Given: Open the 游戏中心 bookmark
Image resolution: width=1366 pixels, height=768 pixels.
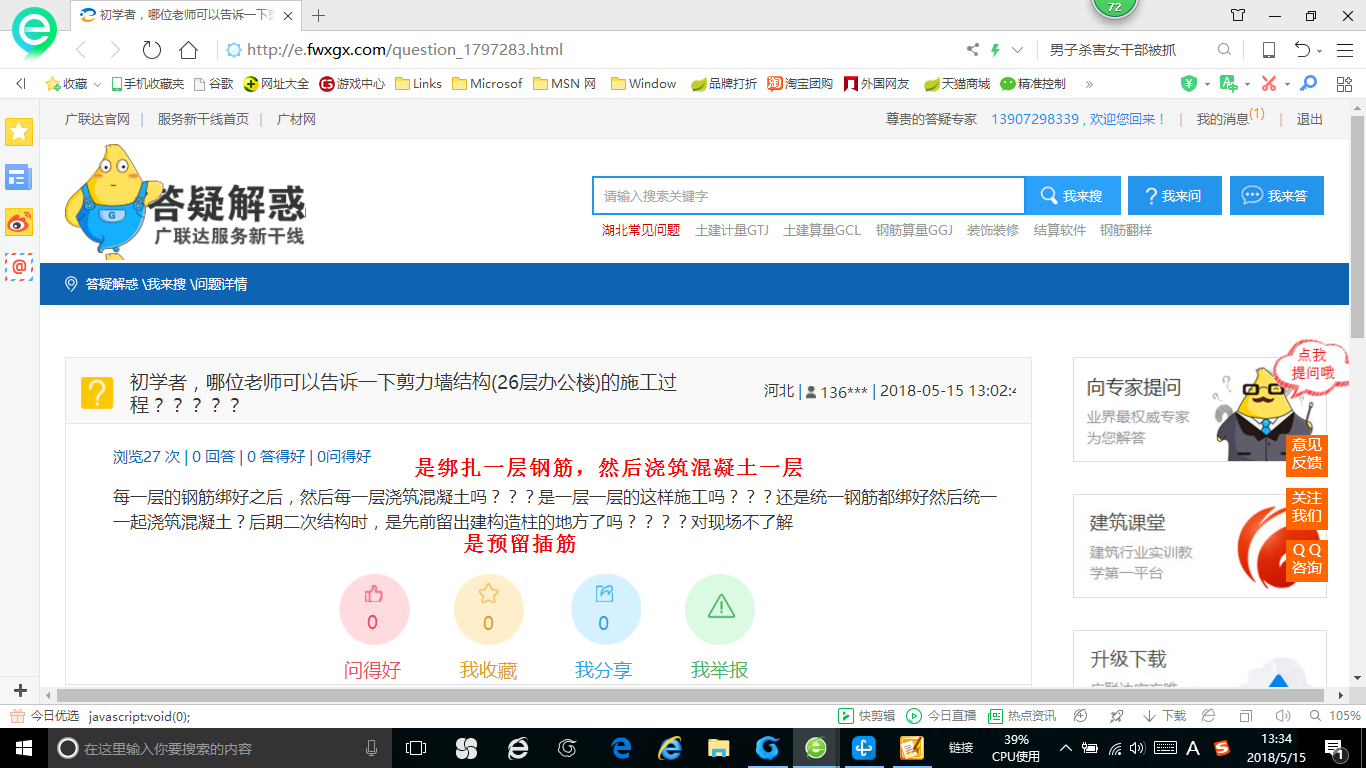Looking at the screenshot, I should pos(352,84).
